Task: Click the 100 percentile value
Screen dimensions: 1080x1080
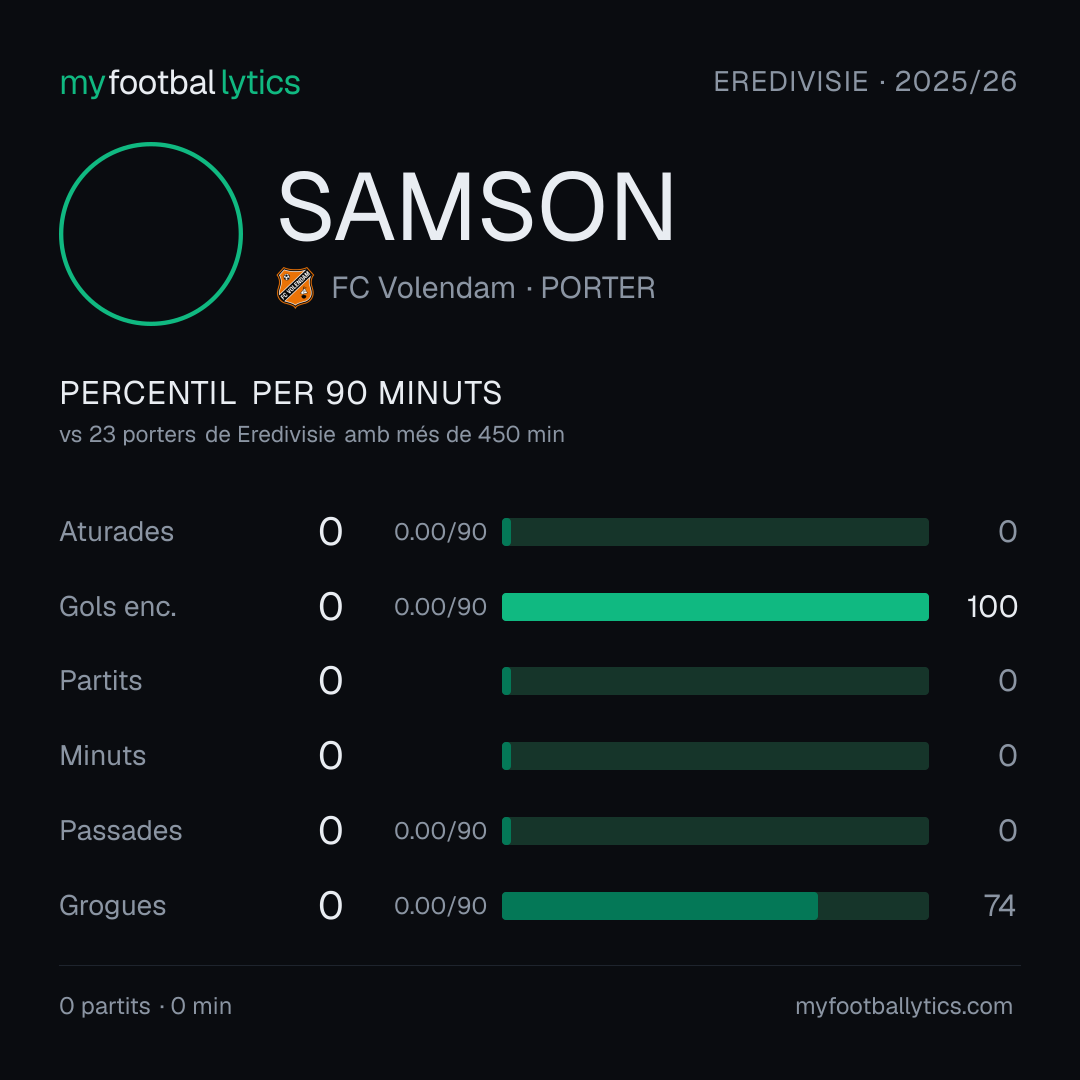Action: click(x=992, y=607)
